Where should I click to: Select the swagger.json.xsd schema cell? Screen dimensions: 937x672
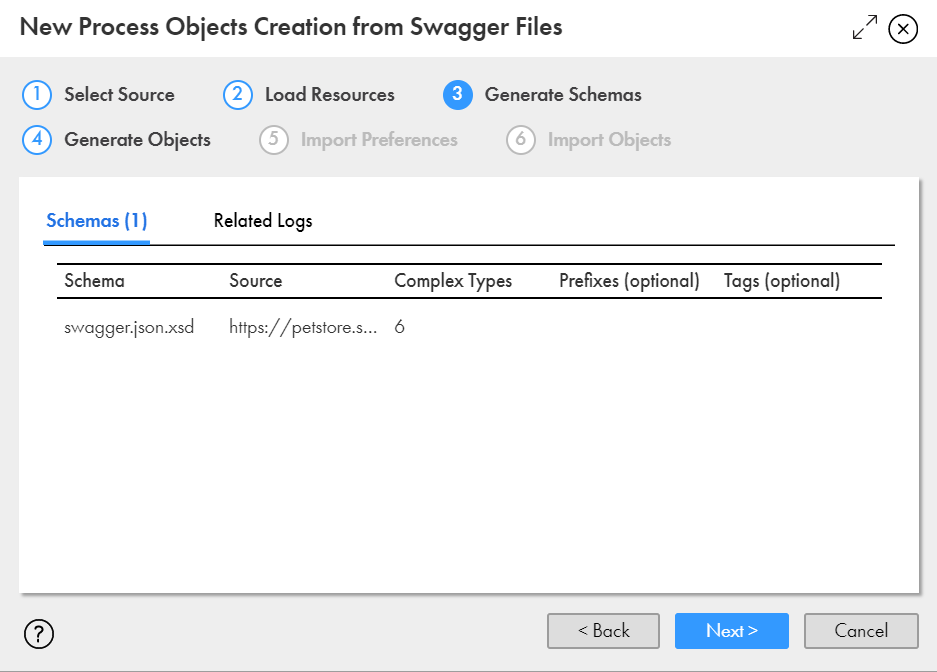(129, 327)
